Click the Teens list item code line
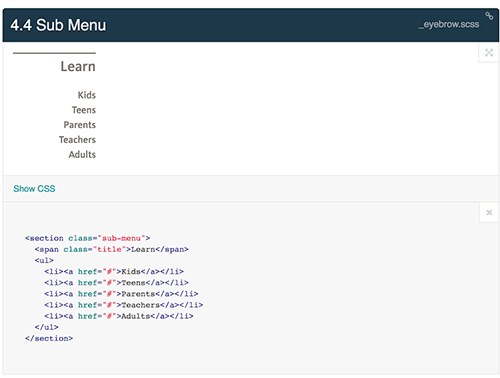500x378 pixels. tap(116, 283)
